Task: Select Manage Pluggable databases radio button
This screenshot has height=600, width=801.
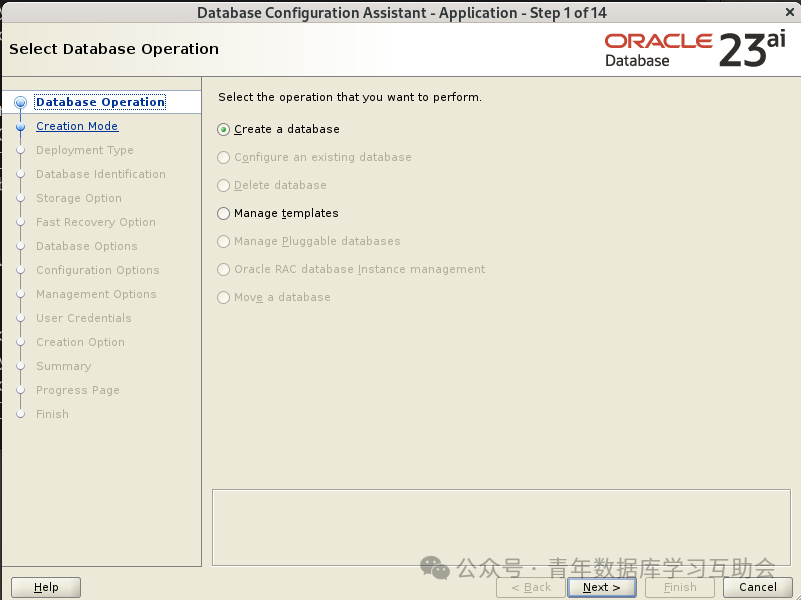Action: 223,242
